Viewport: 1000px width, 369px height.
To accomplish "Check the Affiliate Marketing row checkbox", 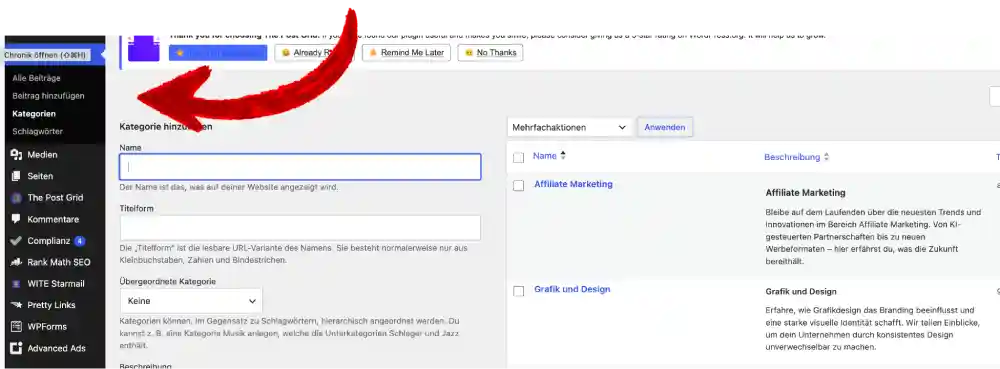I will pyautogui.click(x=518, y=185).
